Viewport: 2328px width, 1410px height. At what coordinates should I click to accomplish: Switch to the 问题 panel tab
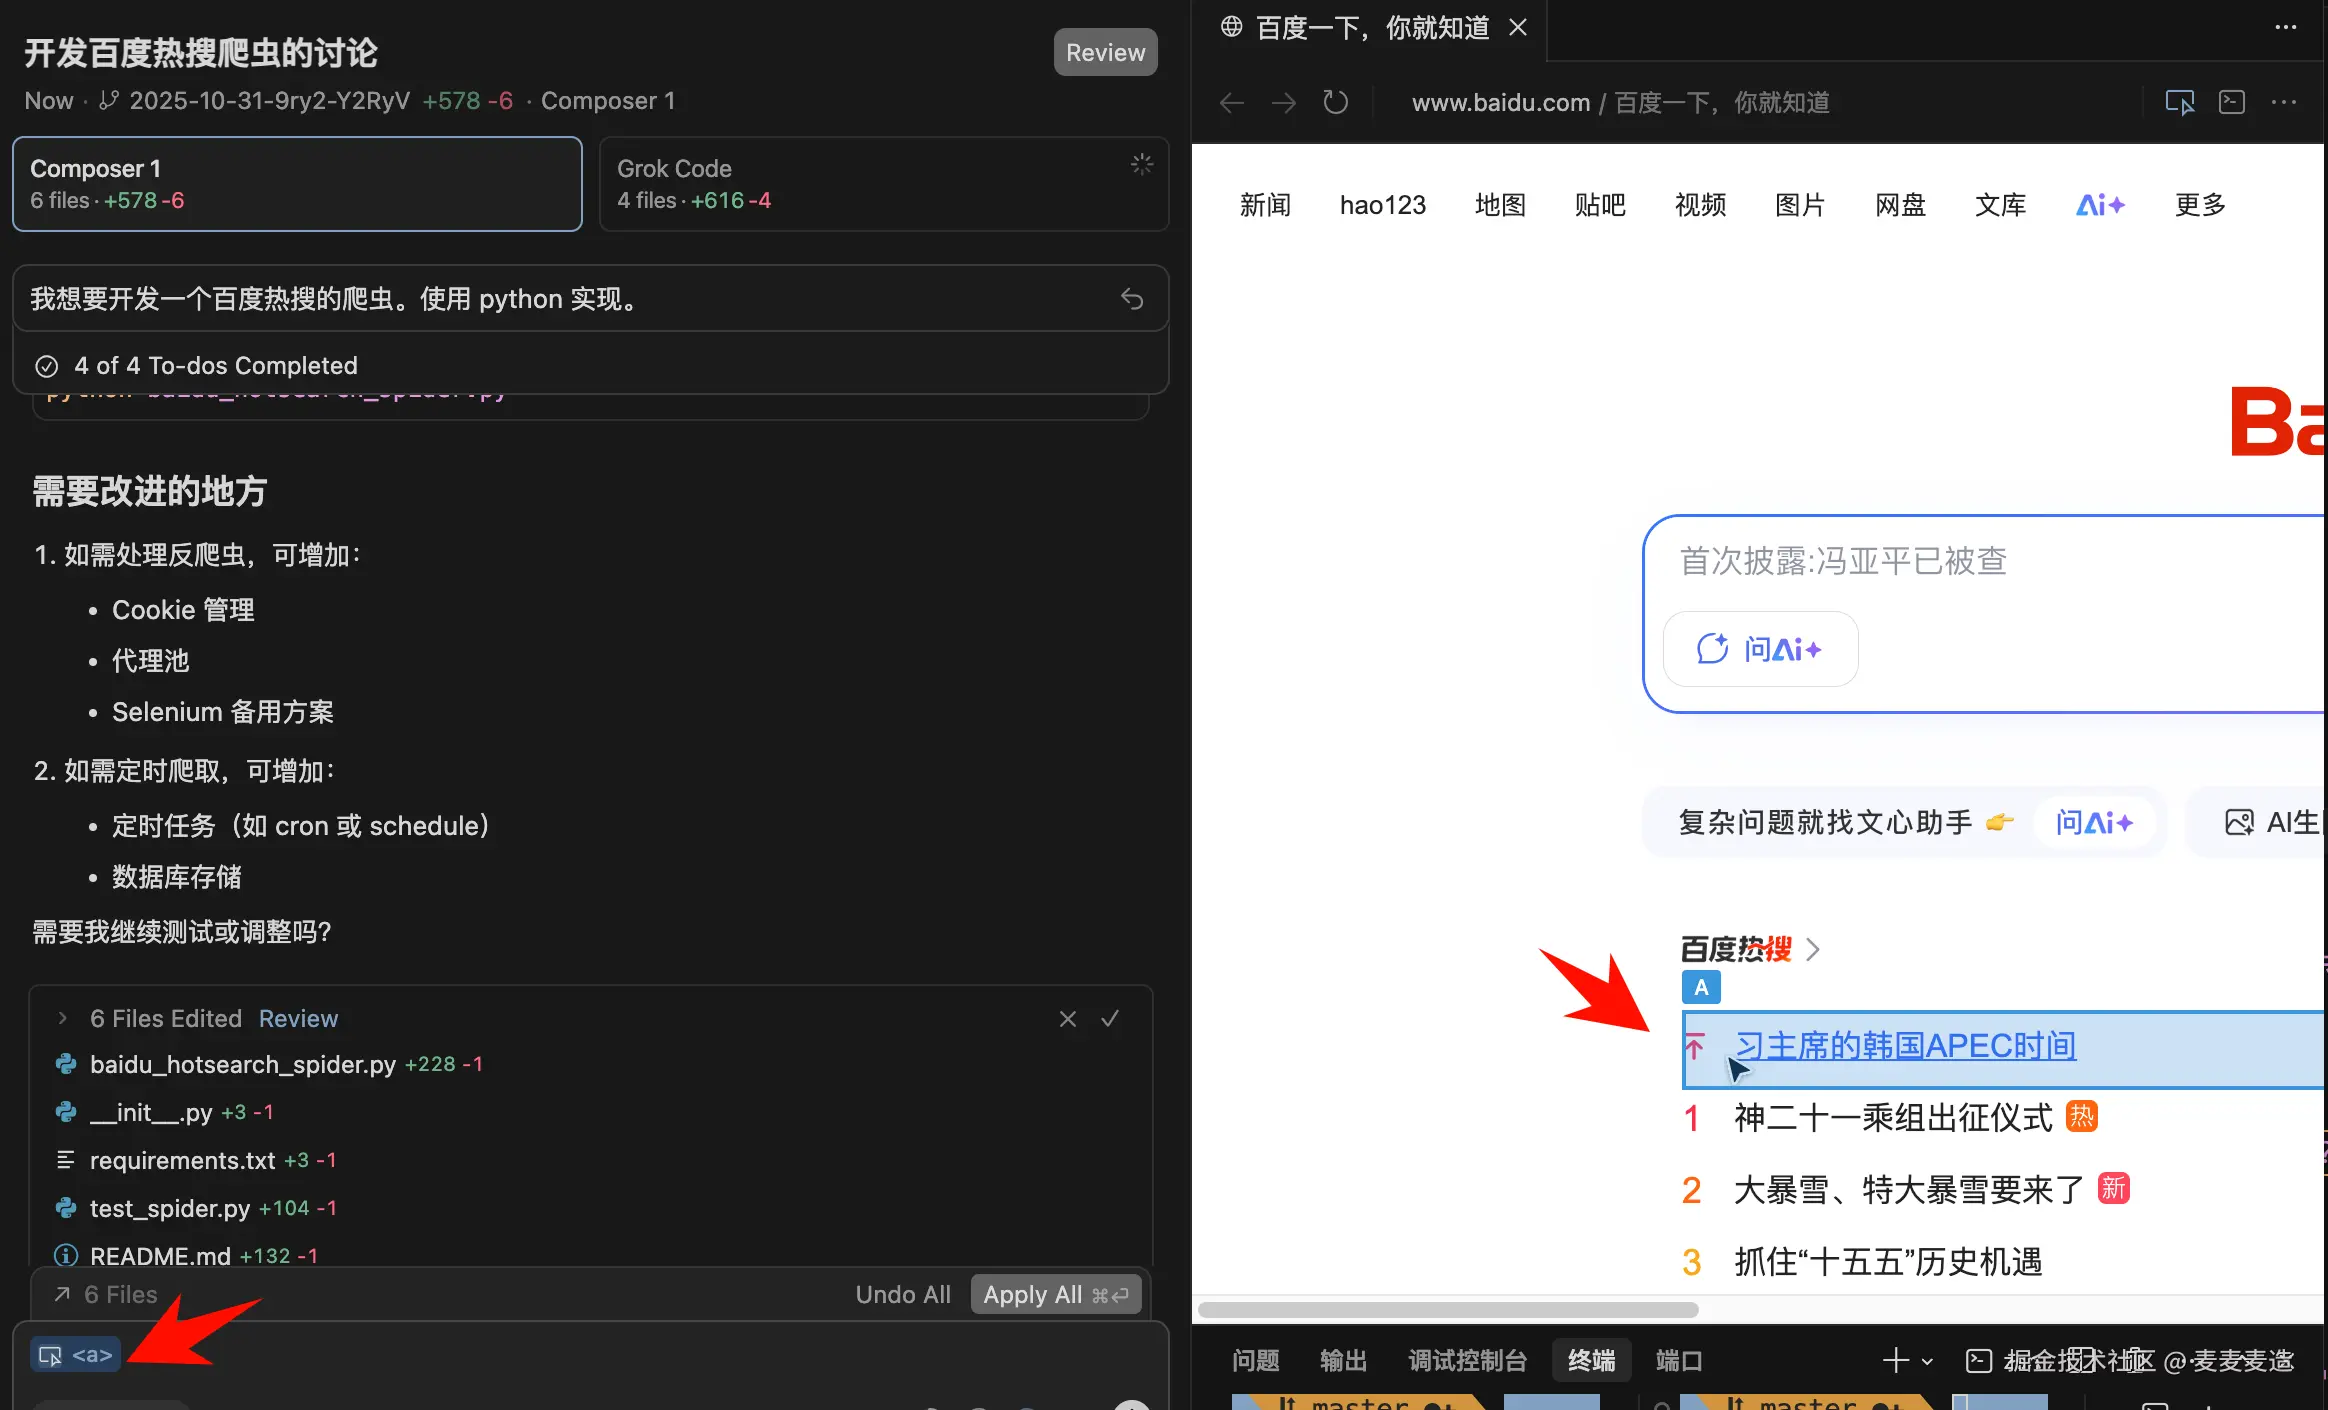pos(1253,1360)
